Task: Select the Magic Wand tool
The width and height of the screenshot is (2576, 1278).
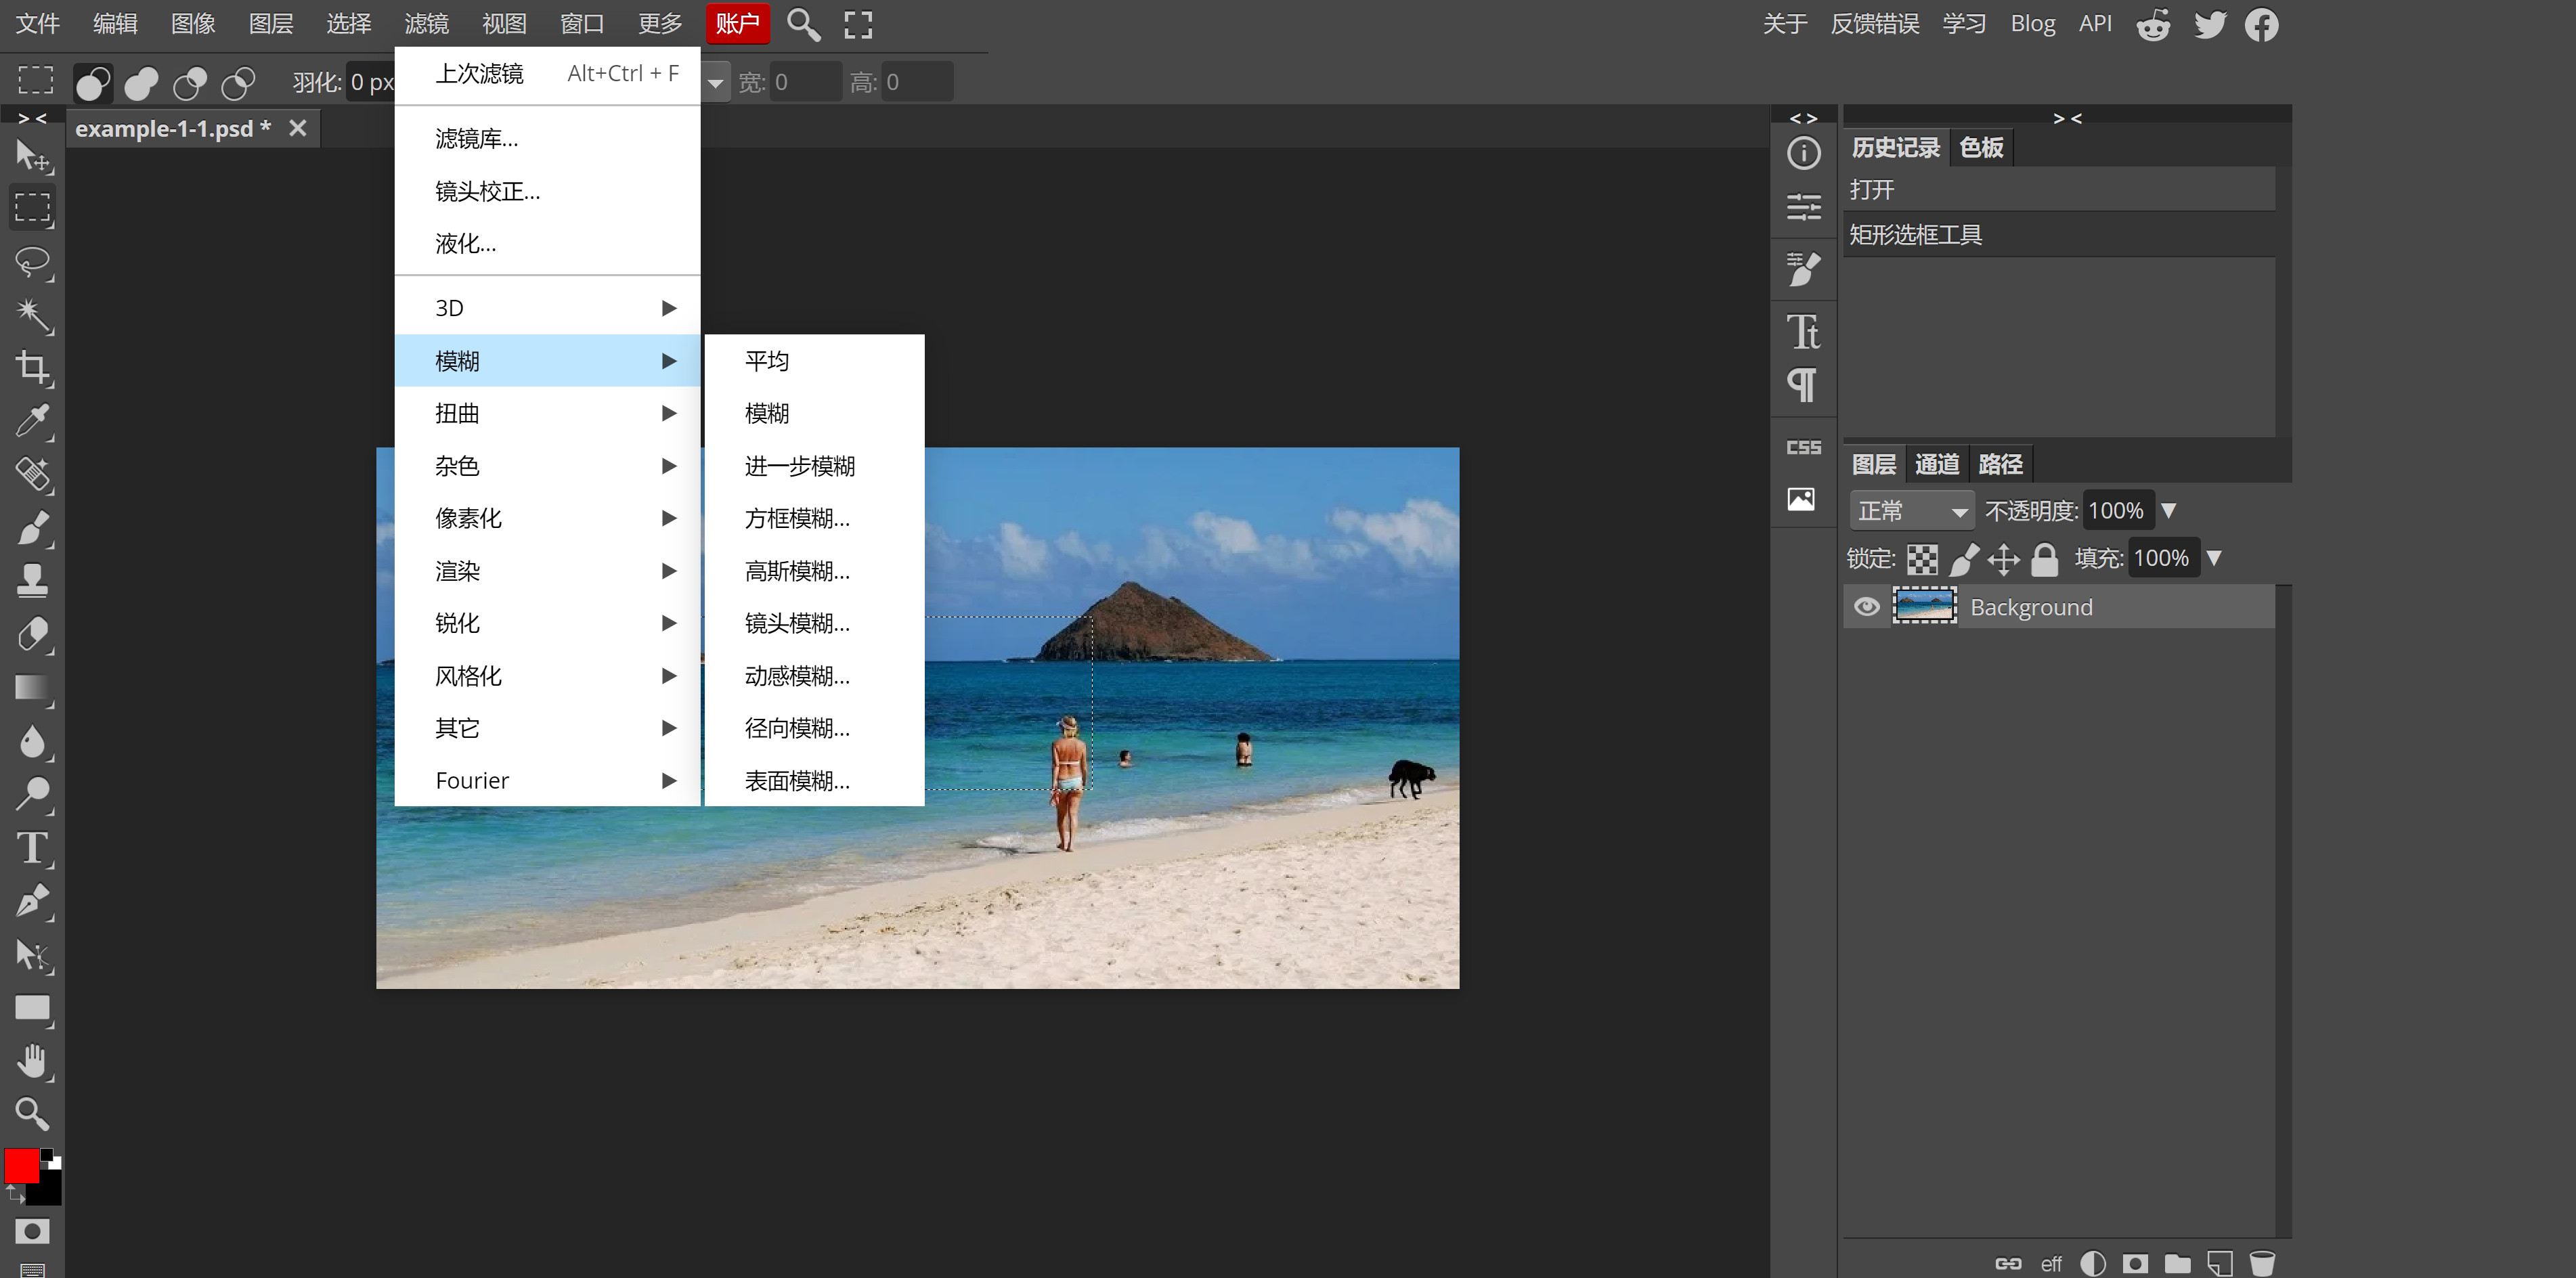Action: coord(32,315)
